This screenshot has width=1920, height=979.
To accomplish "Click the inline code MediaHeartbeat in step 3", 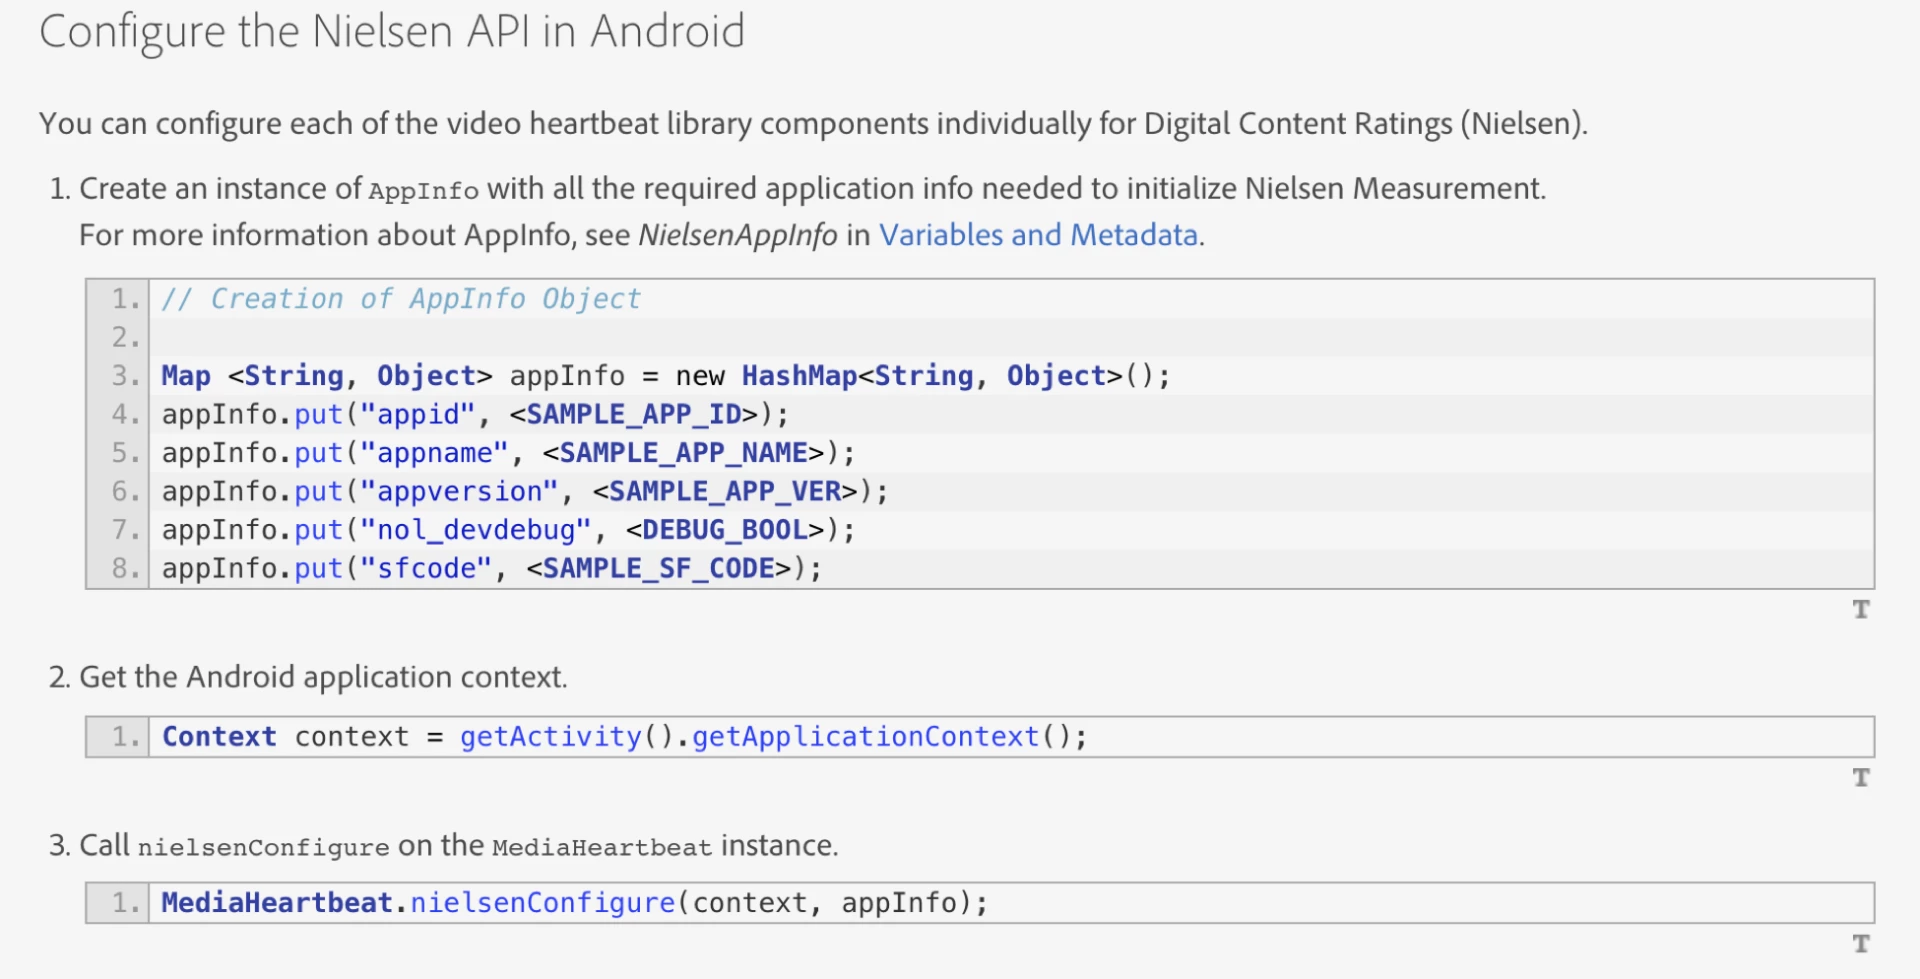I will click(x=602, y=847).
